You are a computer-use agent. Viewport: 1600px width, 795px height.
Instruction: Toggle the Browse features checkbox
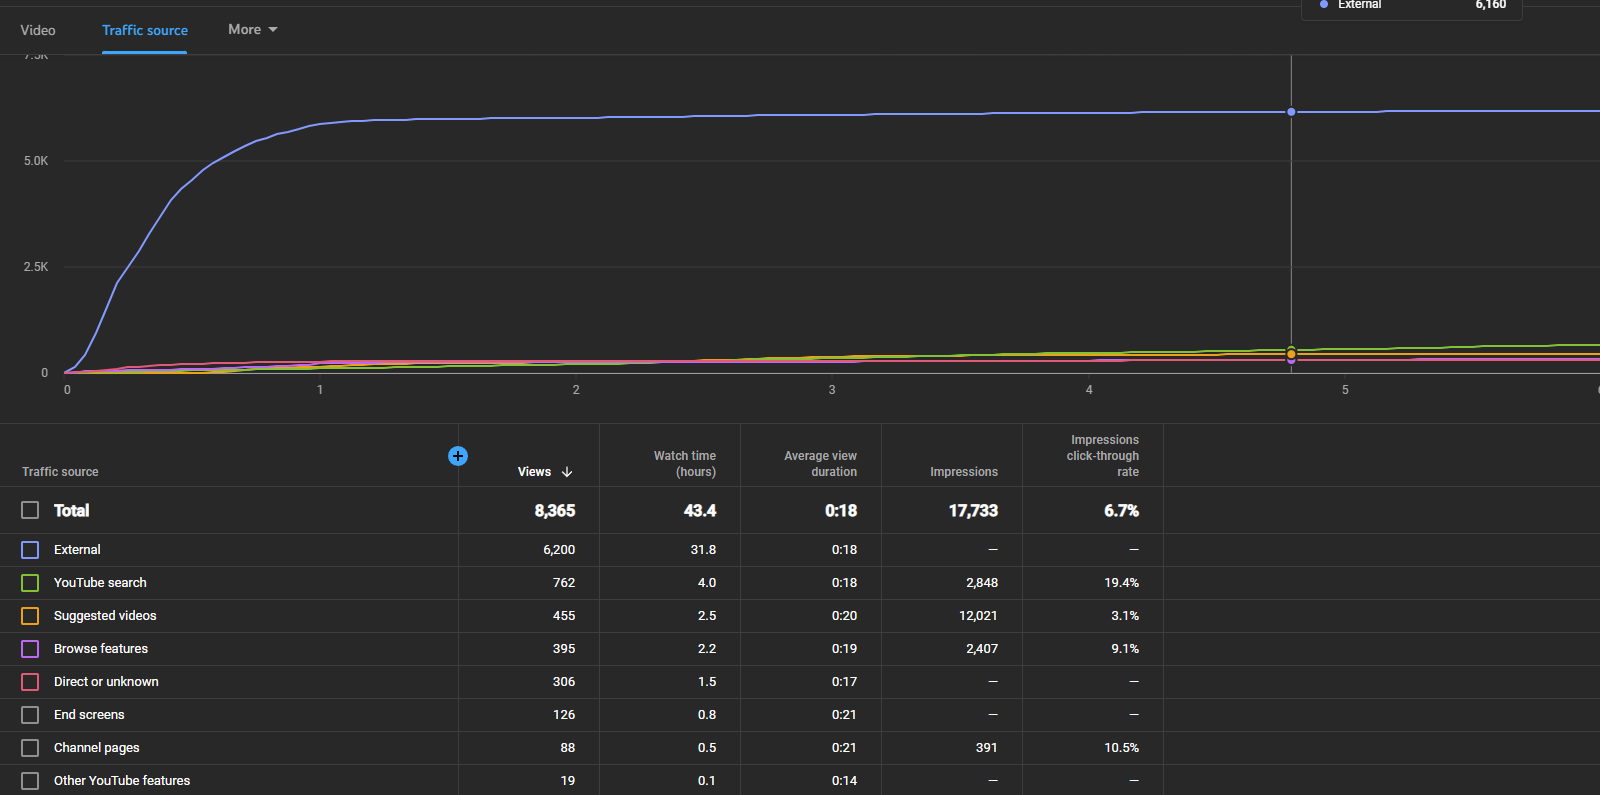[30, 649]
